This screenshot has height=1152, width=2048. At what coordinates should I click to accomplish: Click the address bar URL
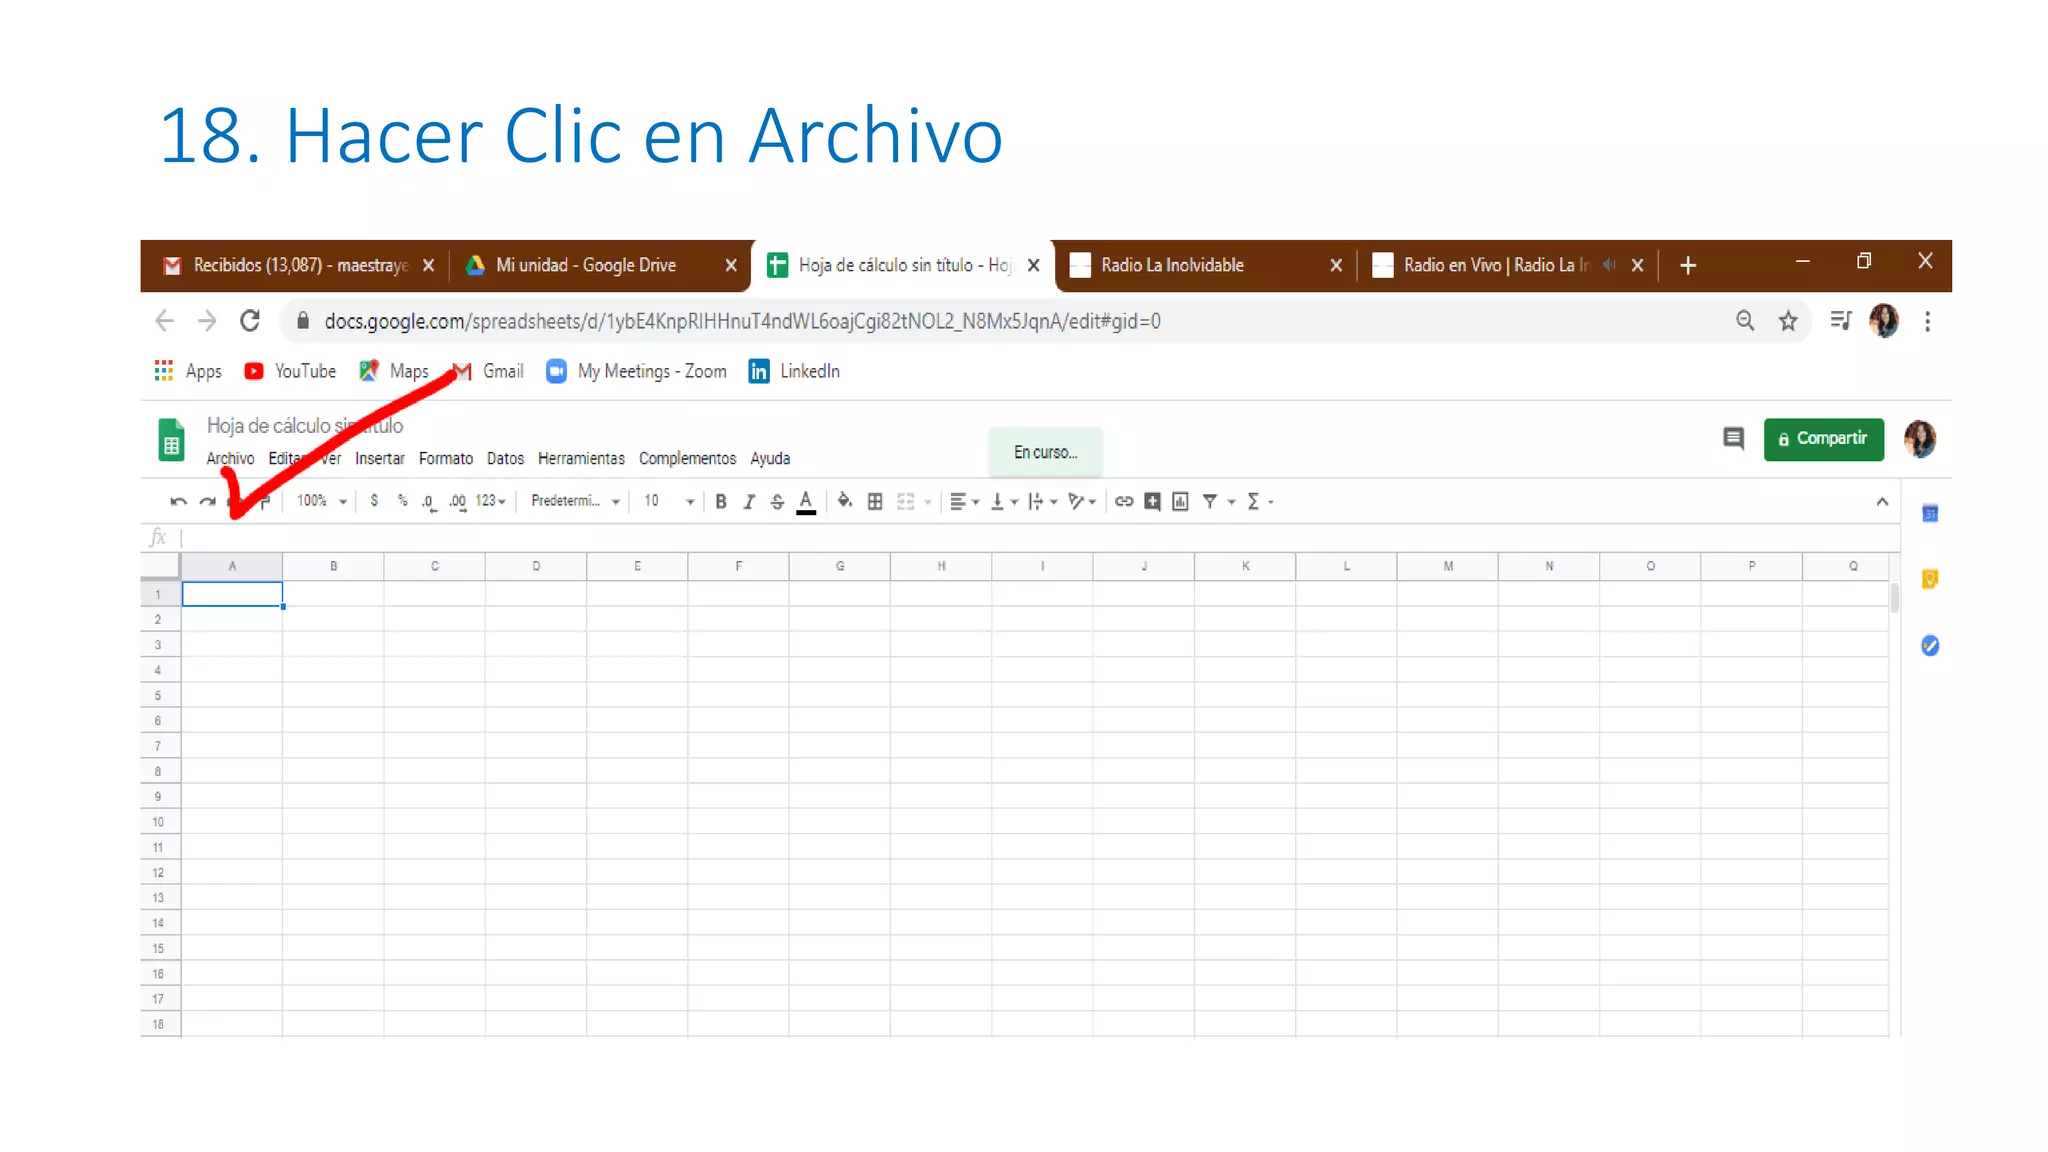[x=742, y=322]
